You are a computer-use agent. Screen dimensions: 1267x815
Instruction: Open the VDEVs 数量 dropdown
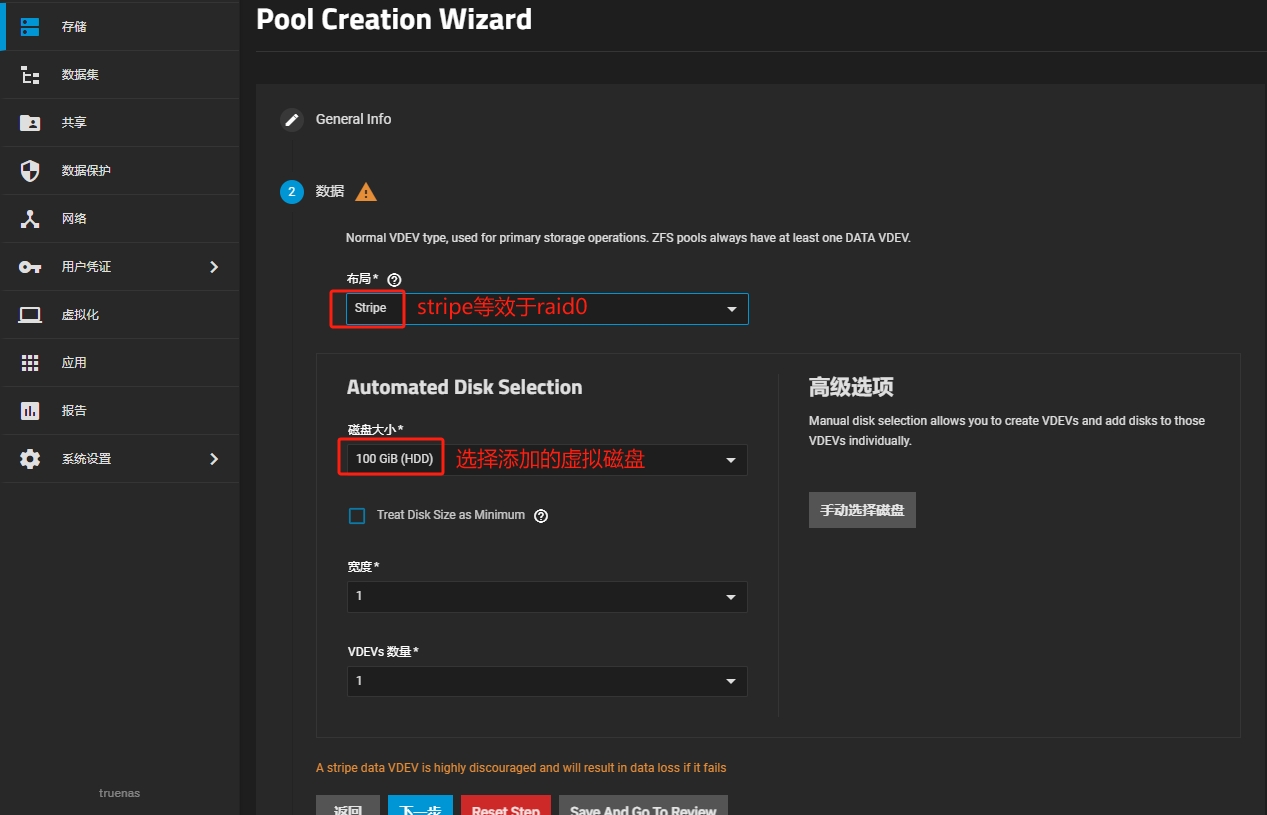546,681
